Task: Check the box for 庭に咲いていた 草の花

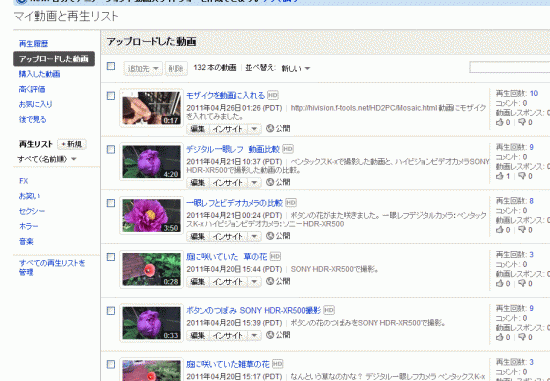Action: coord(111,257)
